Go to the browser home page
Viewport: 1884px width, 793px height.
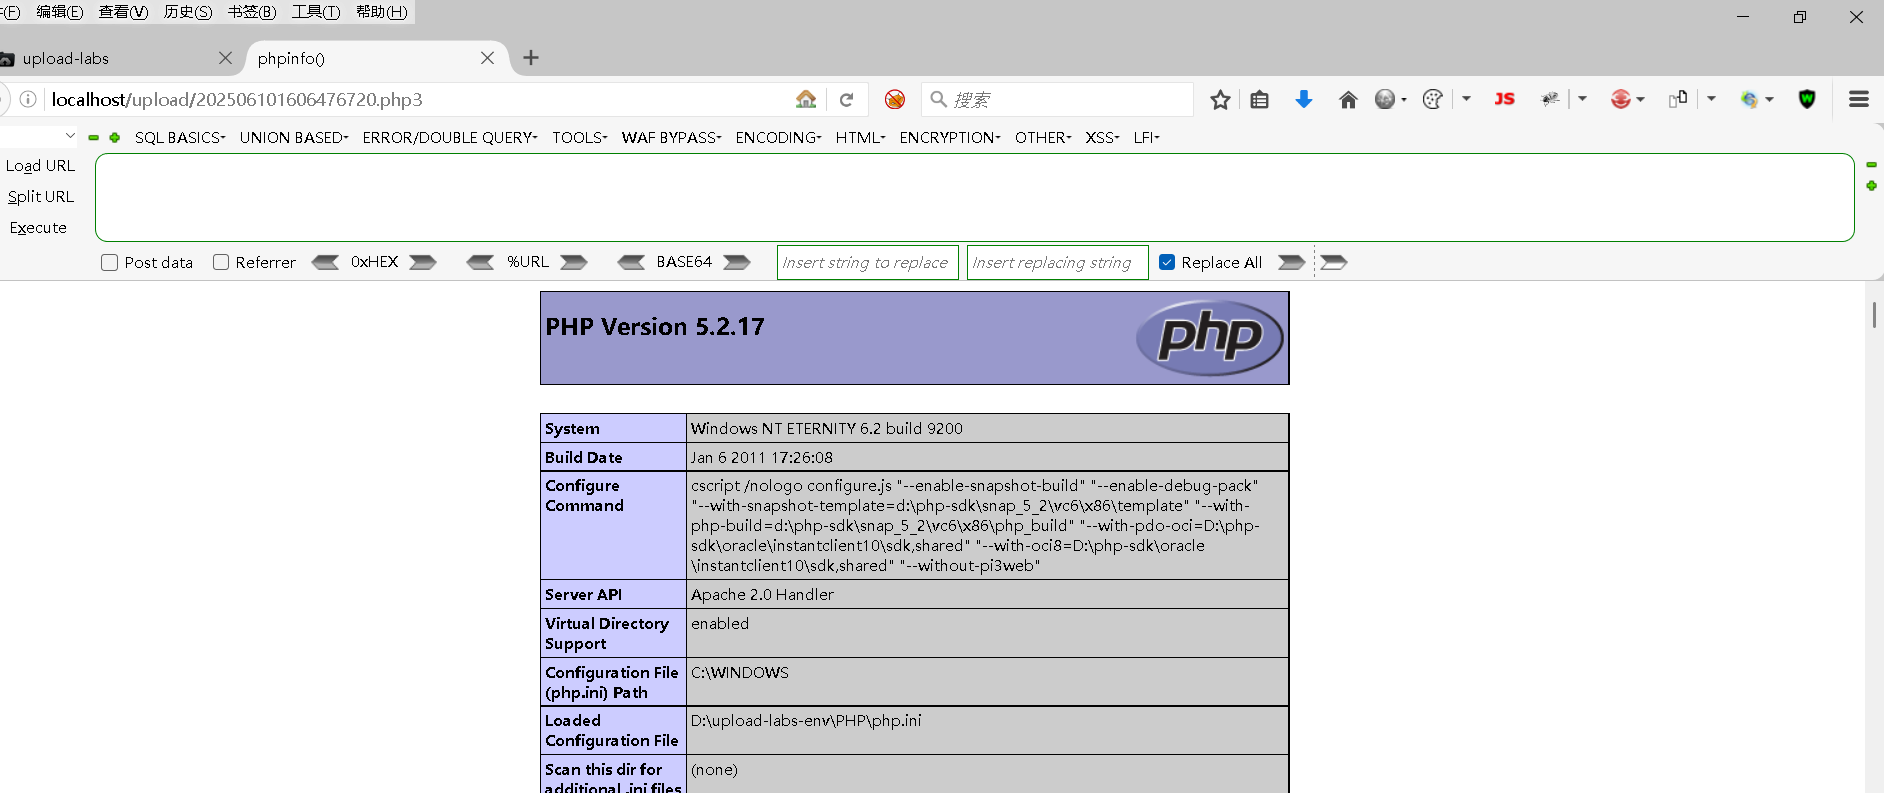(1348, 99)
